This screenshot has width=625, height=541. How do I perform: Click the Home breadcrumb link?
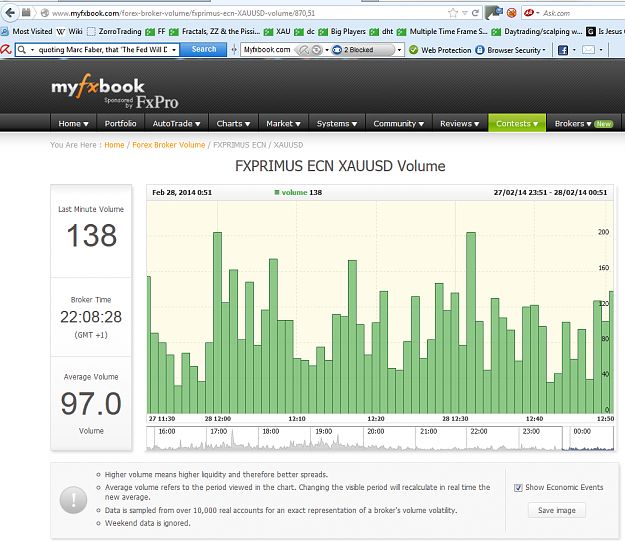pyautogui.click(x=114, y=145)
